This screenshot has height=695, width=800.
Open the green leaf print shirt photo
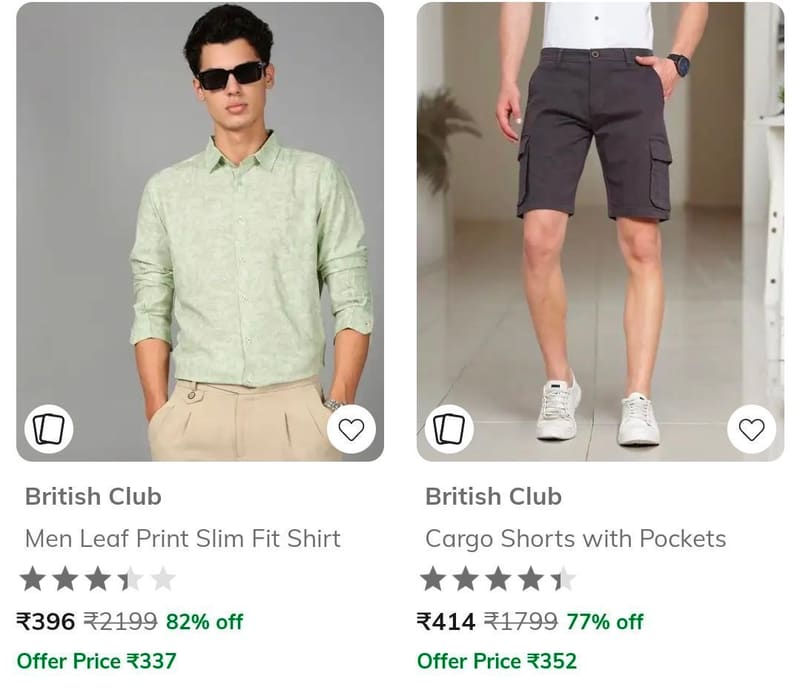point(200,232)
